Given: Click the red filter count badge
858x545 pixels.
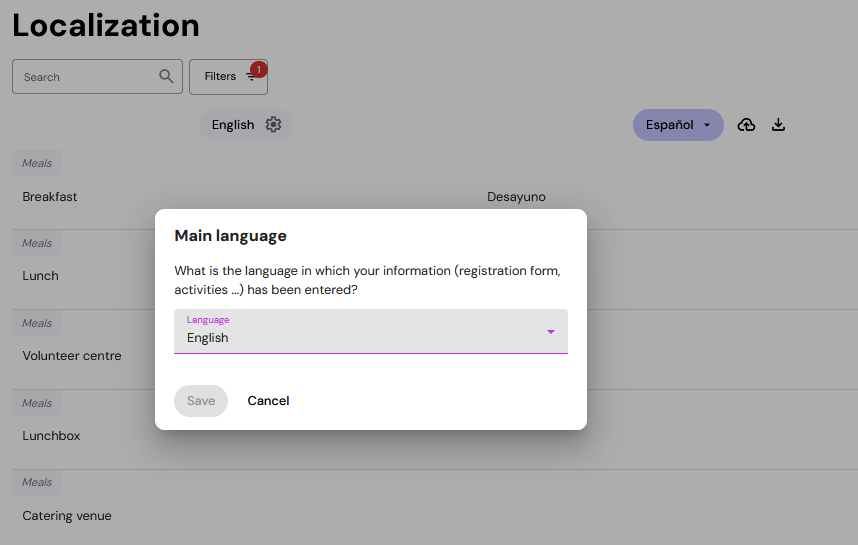Looking at the screenshot, I should [x=259, y=69].
